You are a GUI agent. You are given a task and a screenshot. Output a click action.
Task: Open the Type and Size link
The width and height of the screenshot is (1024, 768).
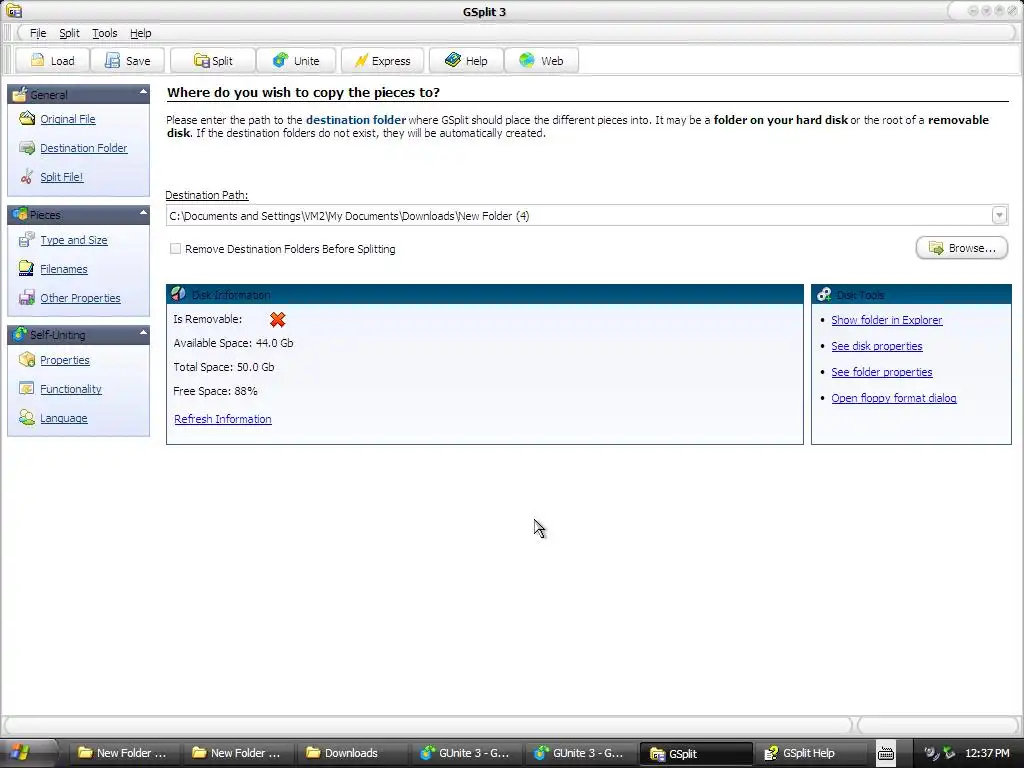[x=74, y=240]
